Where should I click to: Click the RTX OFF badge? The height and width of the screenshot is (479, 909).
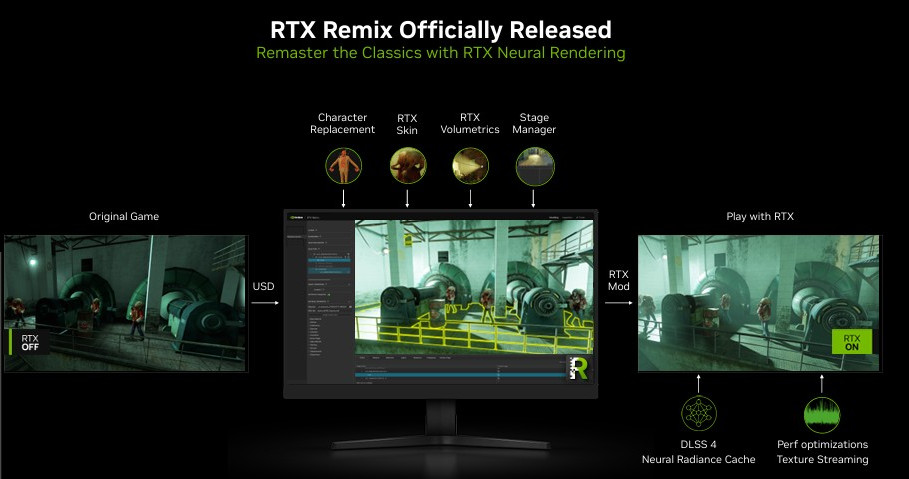(28, 342)
